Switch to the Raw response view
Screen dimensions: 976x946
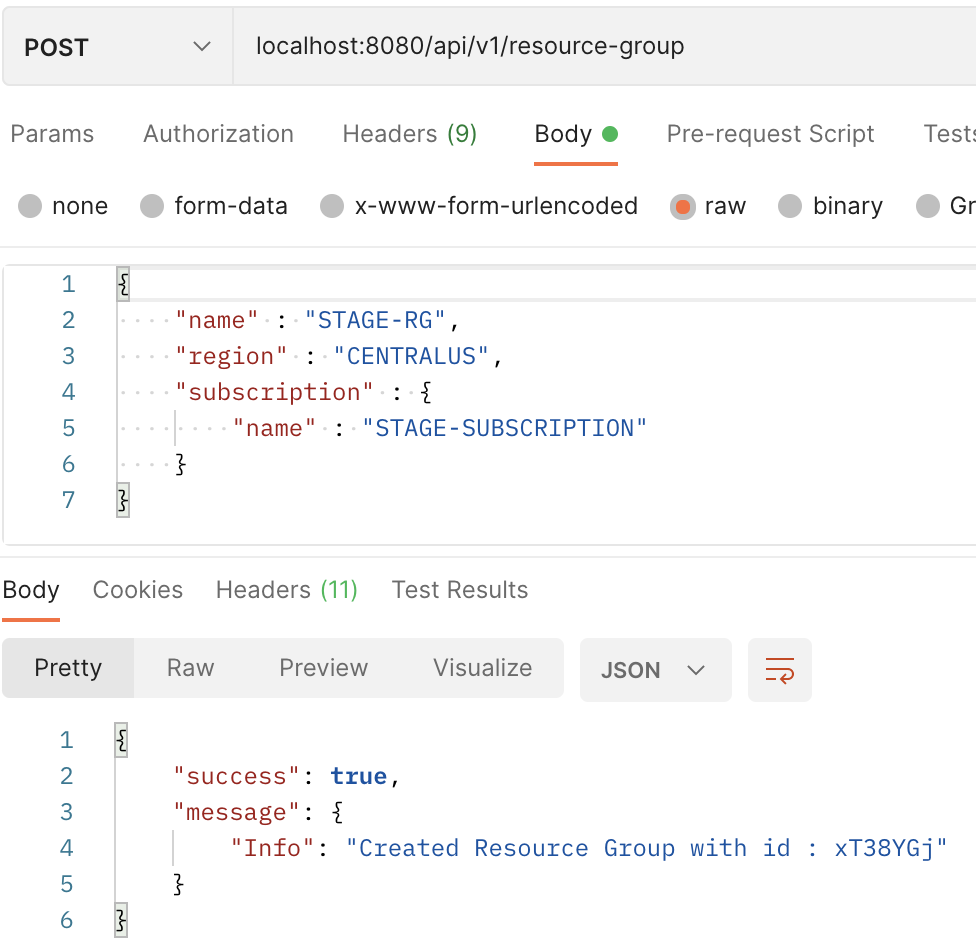[x=189, y=668]
